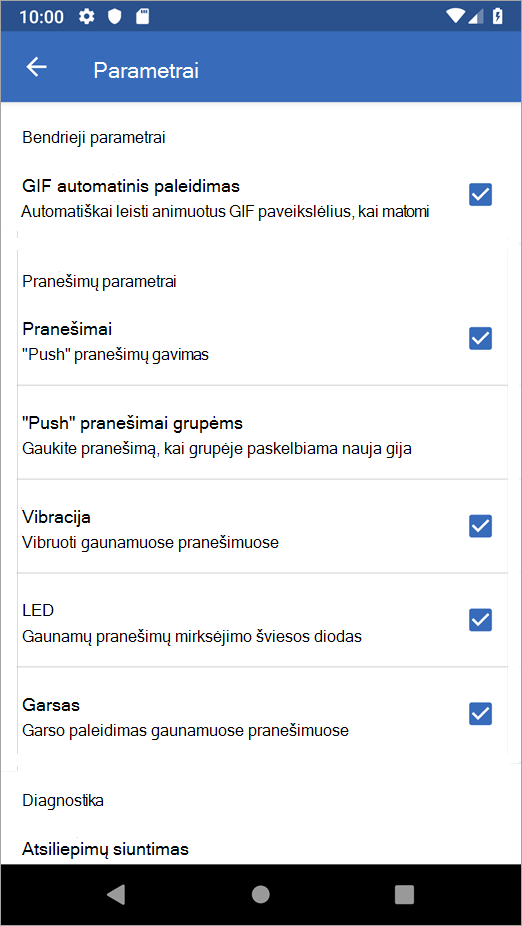This screenshot has height=926, width=522.
Task: Toggle the Pranešimai checkbox
Action: [x=481, y=338]
